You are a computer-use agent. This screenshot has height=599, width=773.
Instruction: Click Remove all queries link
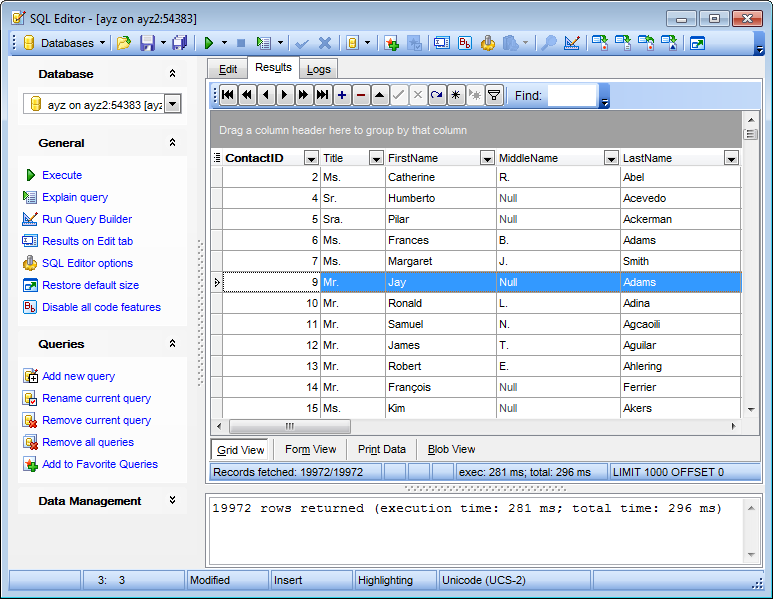coord(88,442)
